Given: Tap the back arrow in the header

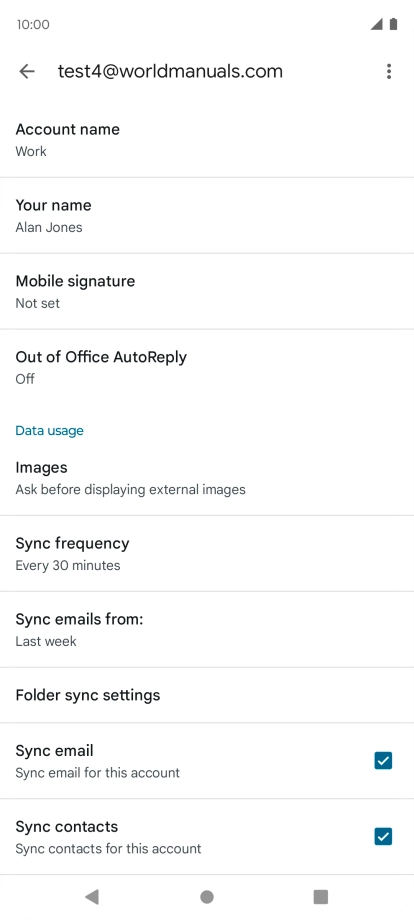Looking at the screenshot, I should tap(27, 72).
